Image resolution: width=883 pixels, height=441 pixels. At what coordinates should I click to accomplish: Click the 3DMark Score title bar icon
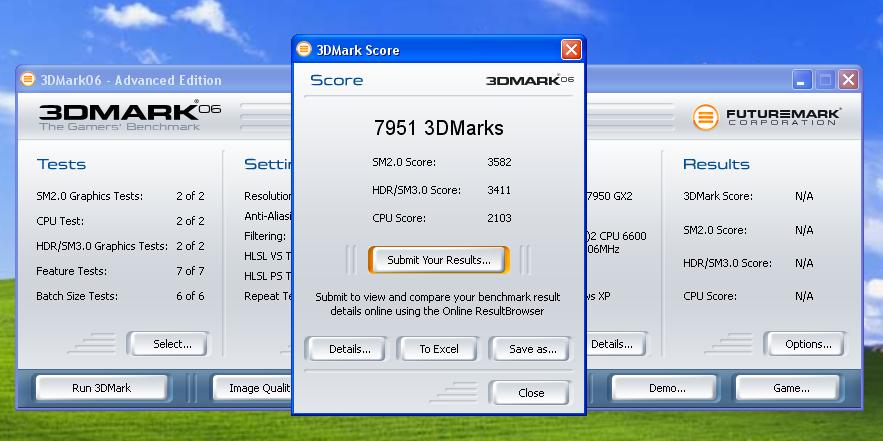point(304,50)
